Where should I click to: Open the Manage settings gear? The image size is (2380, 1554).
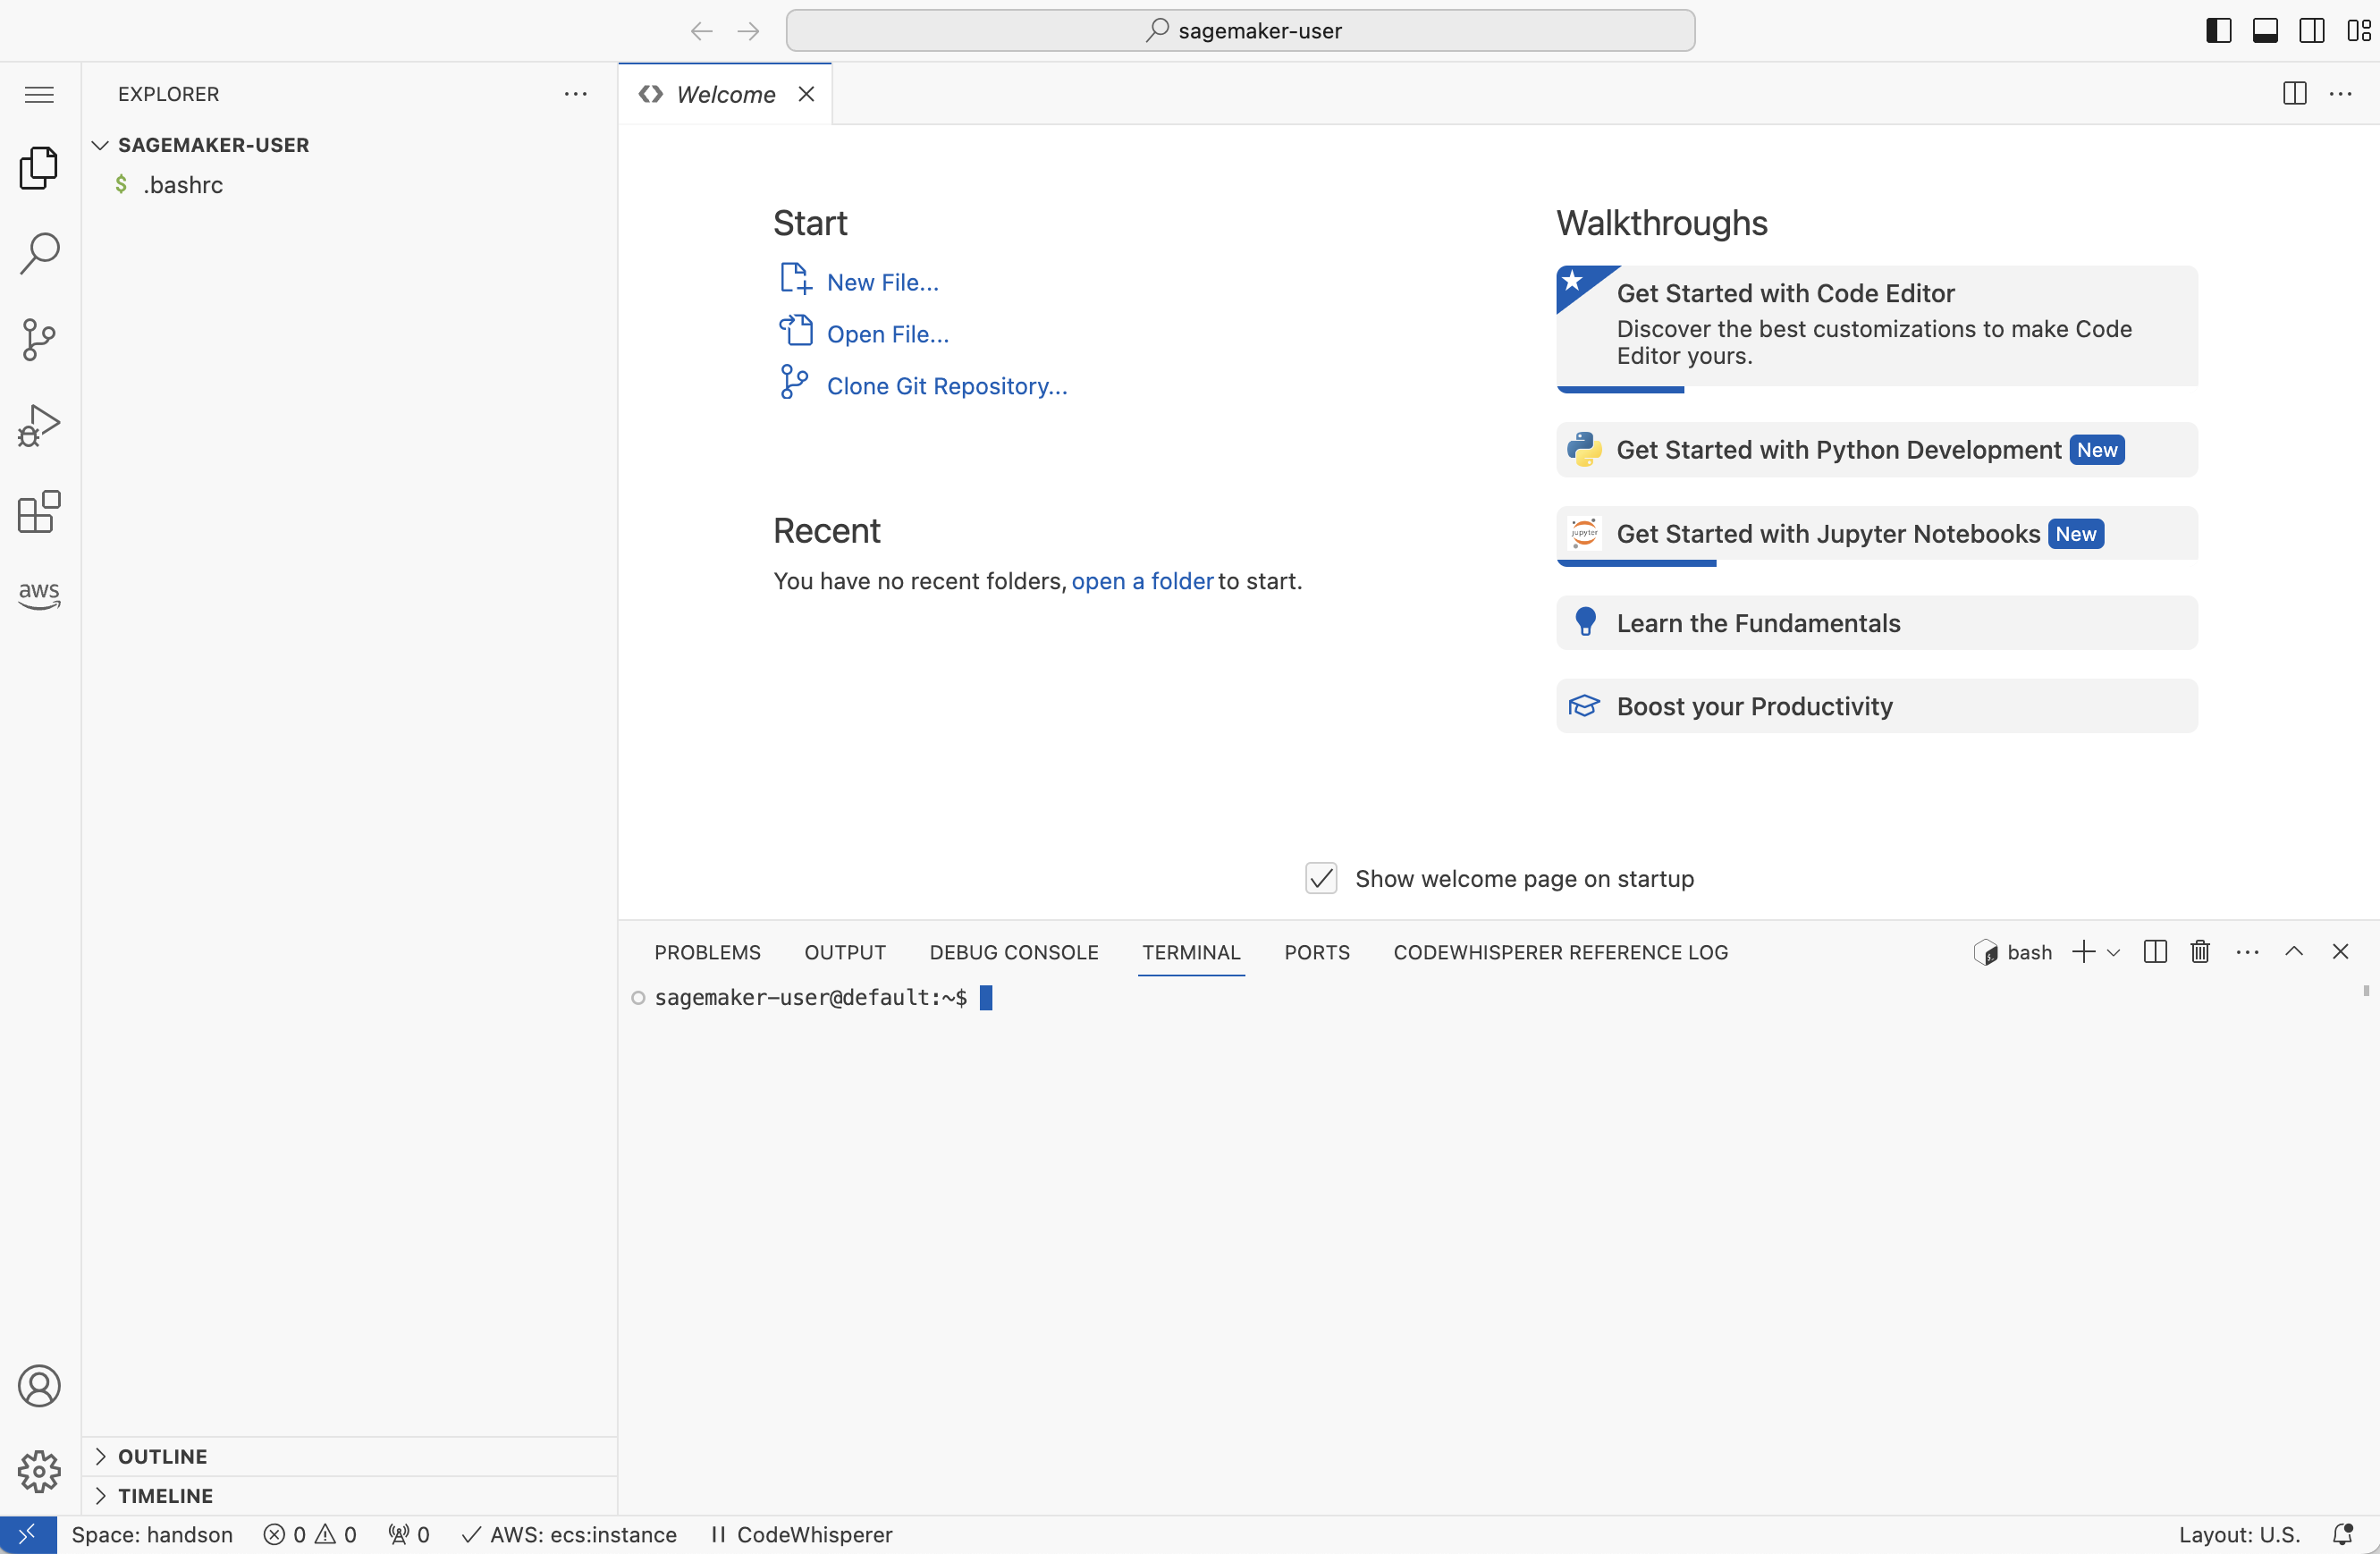[x=39, y=1471]
